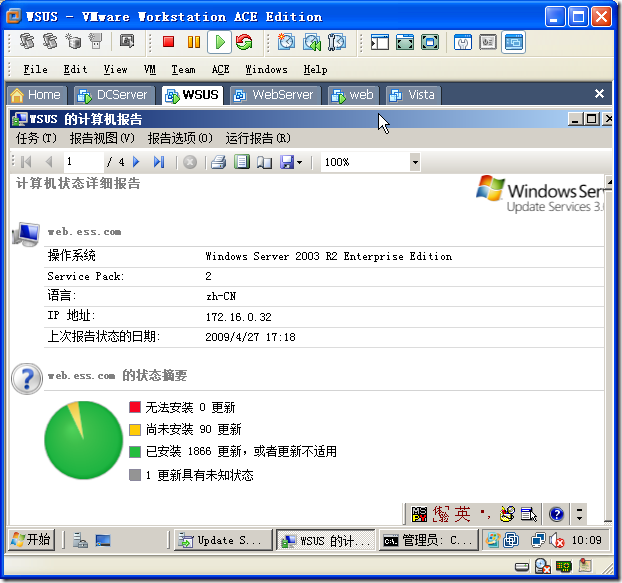Print the report
This screenshot has height=583, width=622.
coord(219,162)
